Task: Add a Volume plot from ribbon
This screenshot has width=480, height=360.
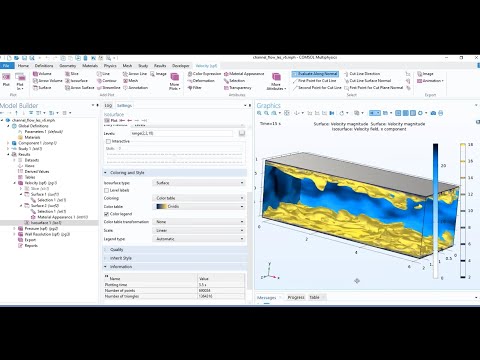Action: pos(42,74)
